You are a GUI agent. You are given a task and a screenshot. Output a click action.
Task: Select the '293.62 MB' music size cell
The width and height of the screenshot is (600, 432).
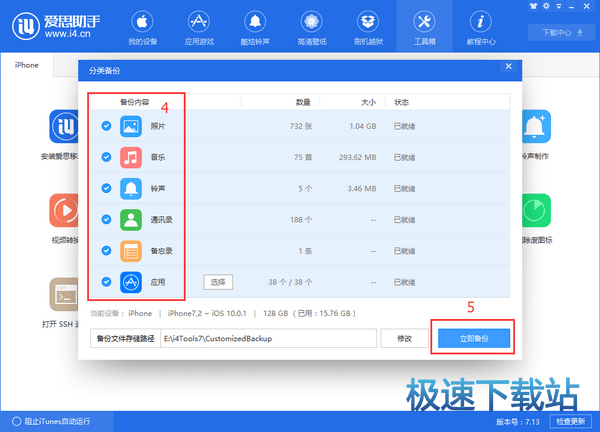[x=358, y=157]
